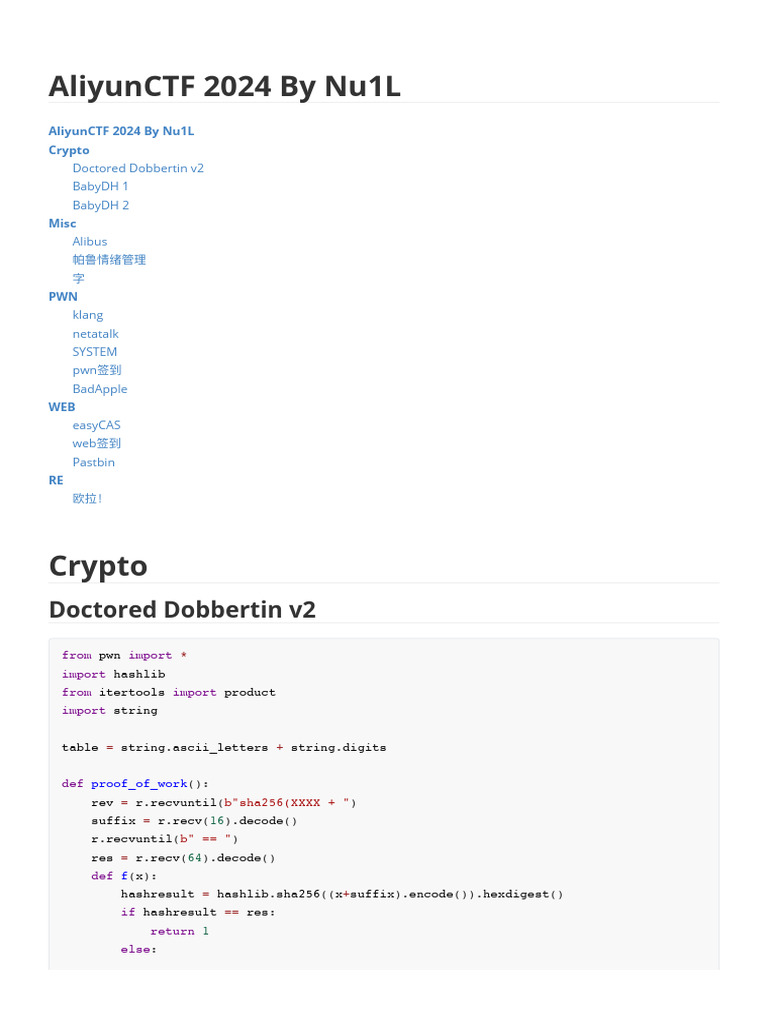Select the SYSTEM challenge link
768x1024 pixels.
pyautogui.click(x=94, y=351)
